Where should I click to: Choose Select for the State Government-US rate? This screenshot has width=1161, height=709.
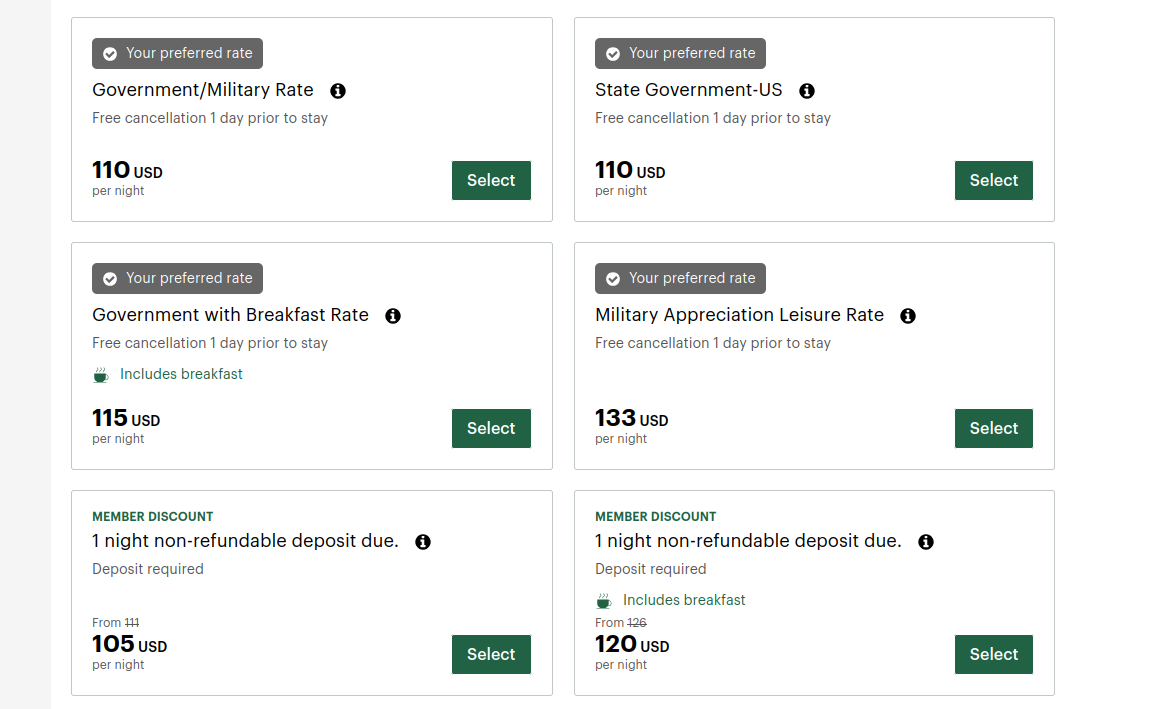993,181
